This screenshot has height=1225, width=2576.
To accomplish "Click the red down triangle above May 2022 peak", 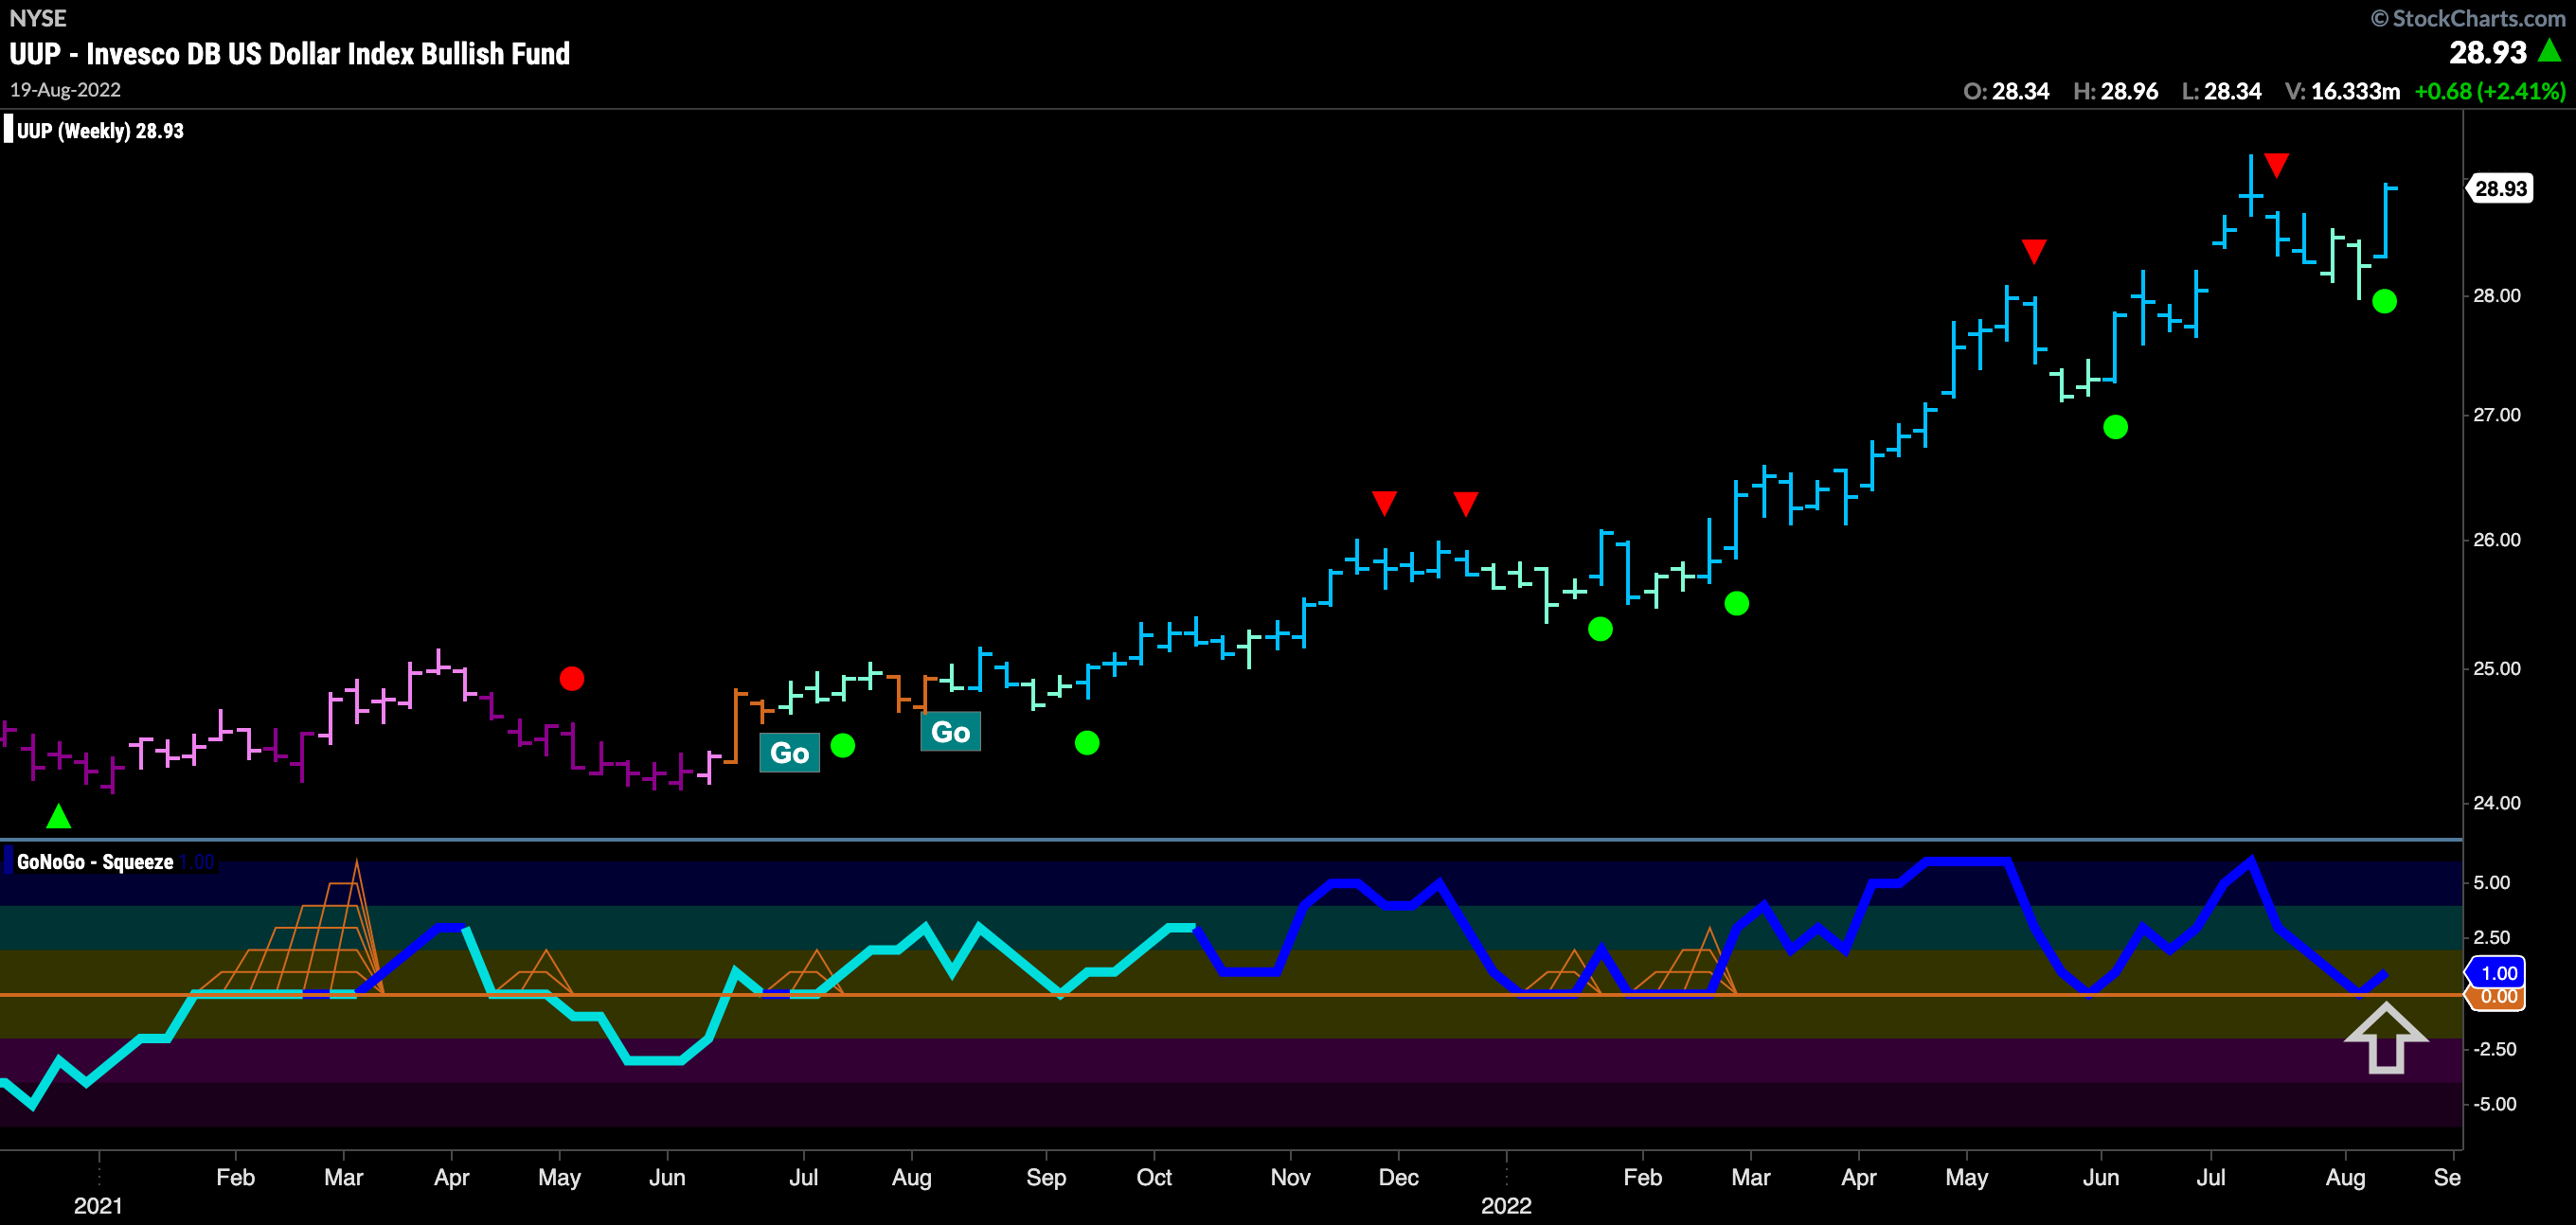I will pos(2034,251).
